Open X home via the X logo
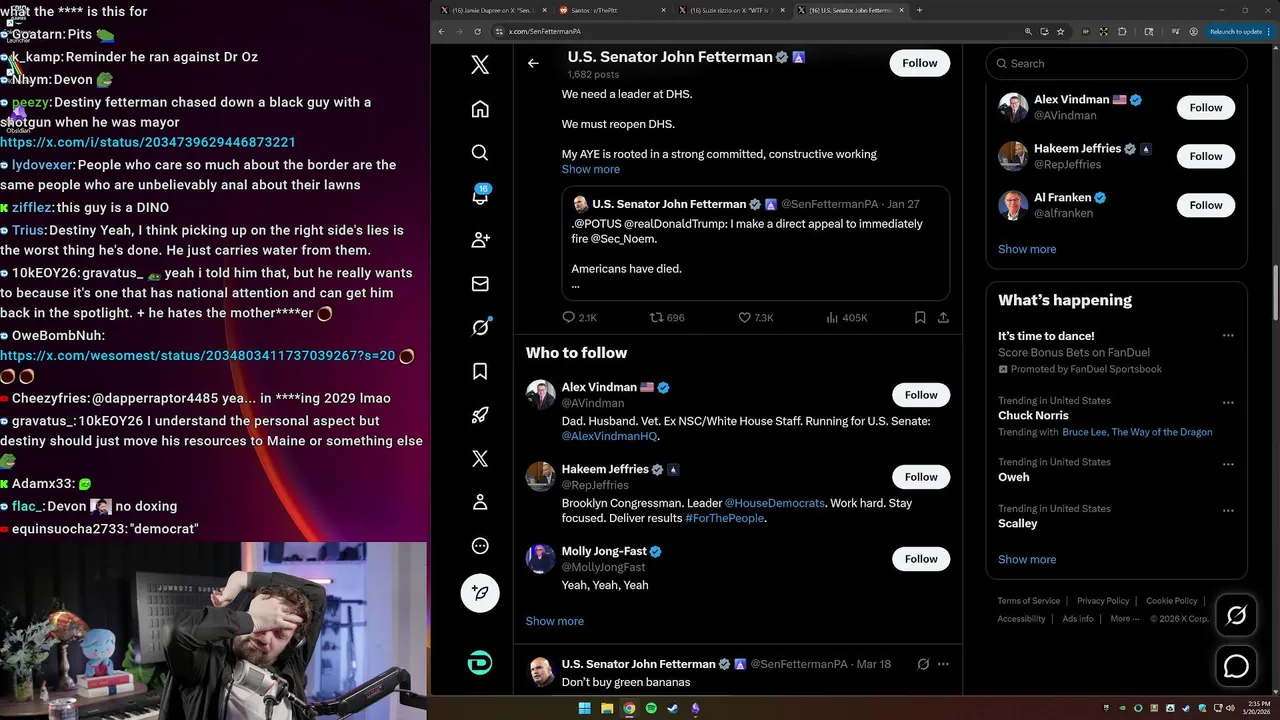The height and width of the screenshot is (720, 1280). 480,65
